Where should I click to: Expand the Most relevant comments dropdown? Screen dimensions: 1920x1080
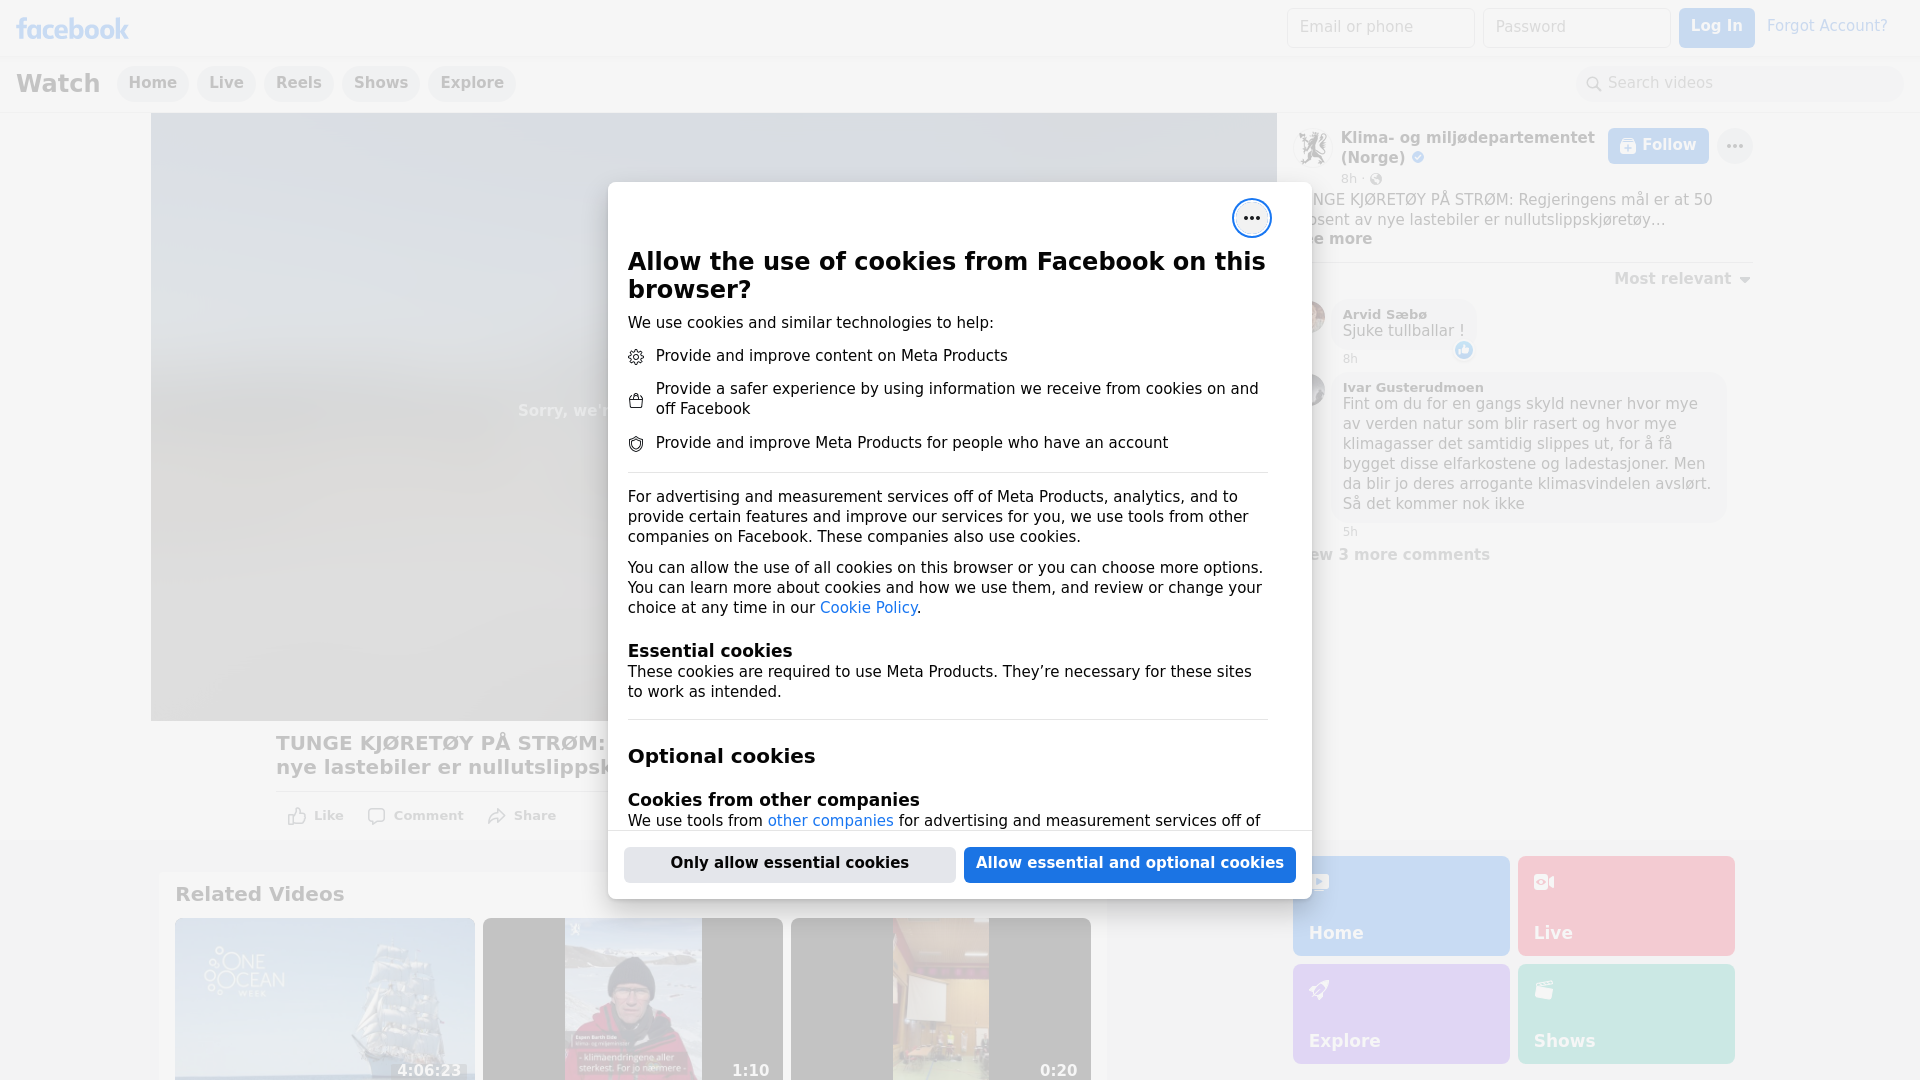coord(1682,279)
